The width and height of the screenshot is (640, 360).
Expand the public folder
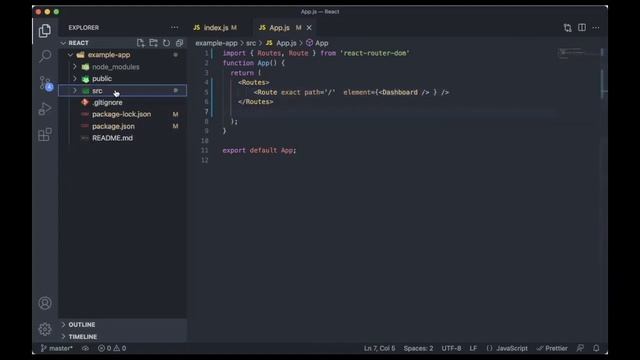click(x=75, y=78)
